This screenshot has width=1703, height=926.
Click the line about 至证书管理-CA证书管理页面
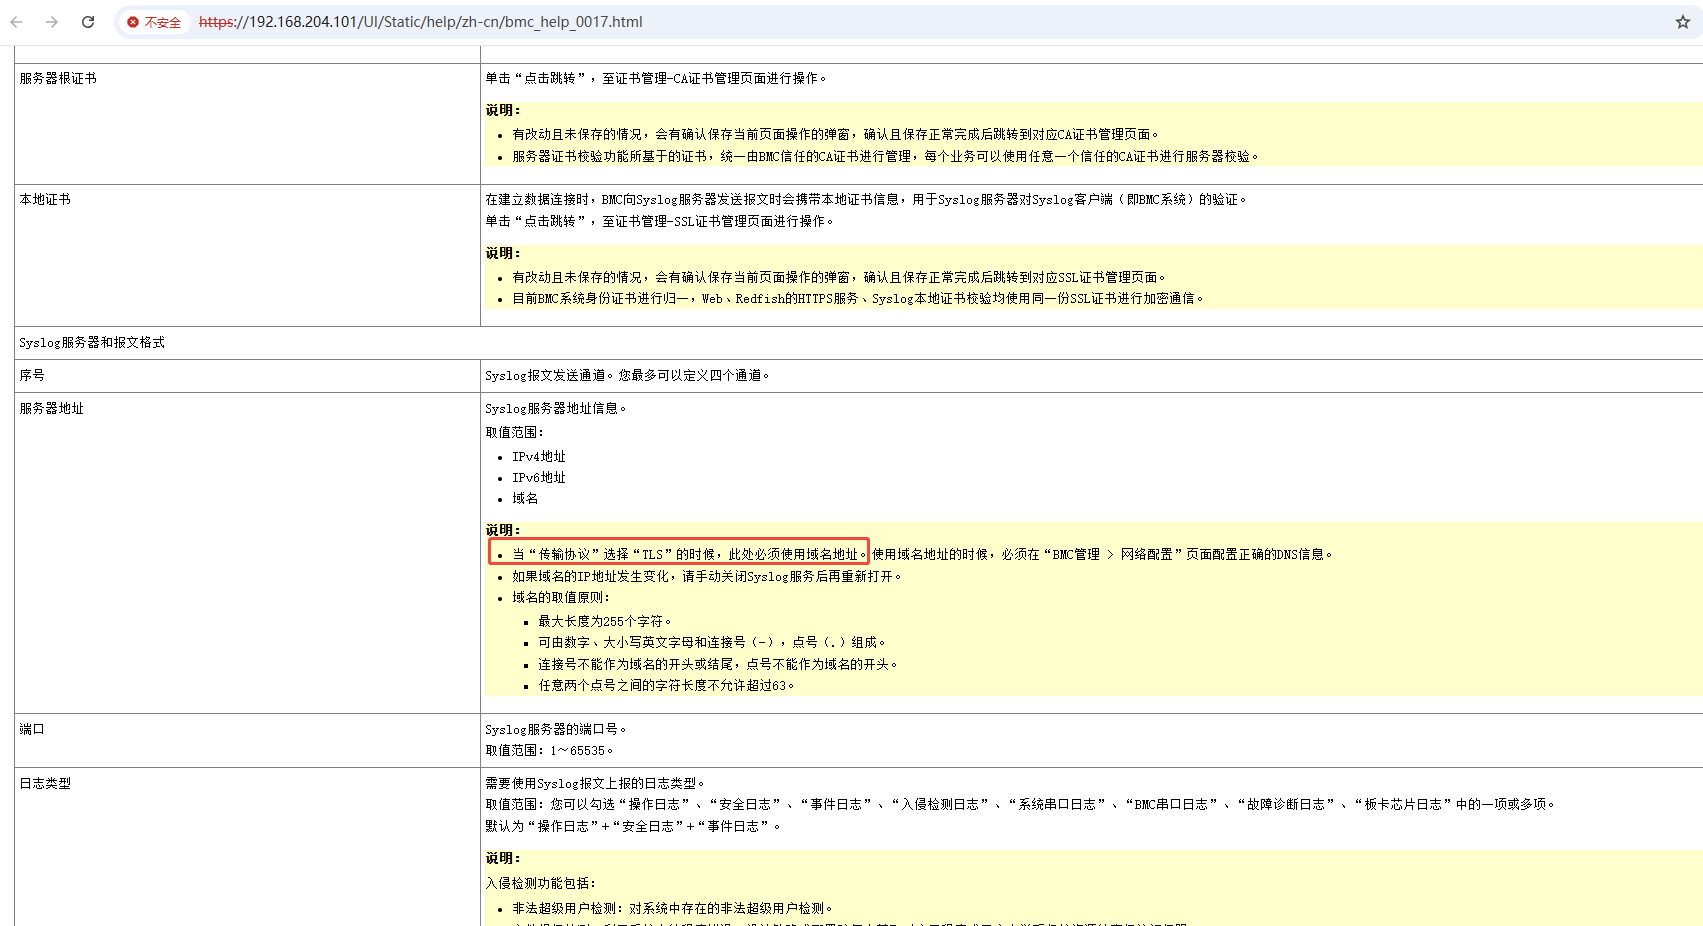tap(656, 78)
